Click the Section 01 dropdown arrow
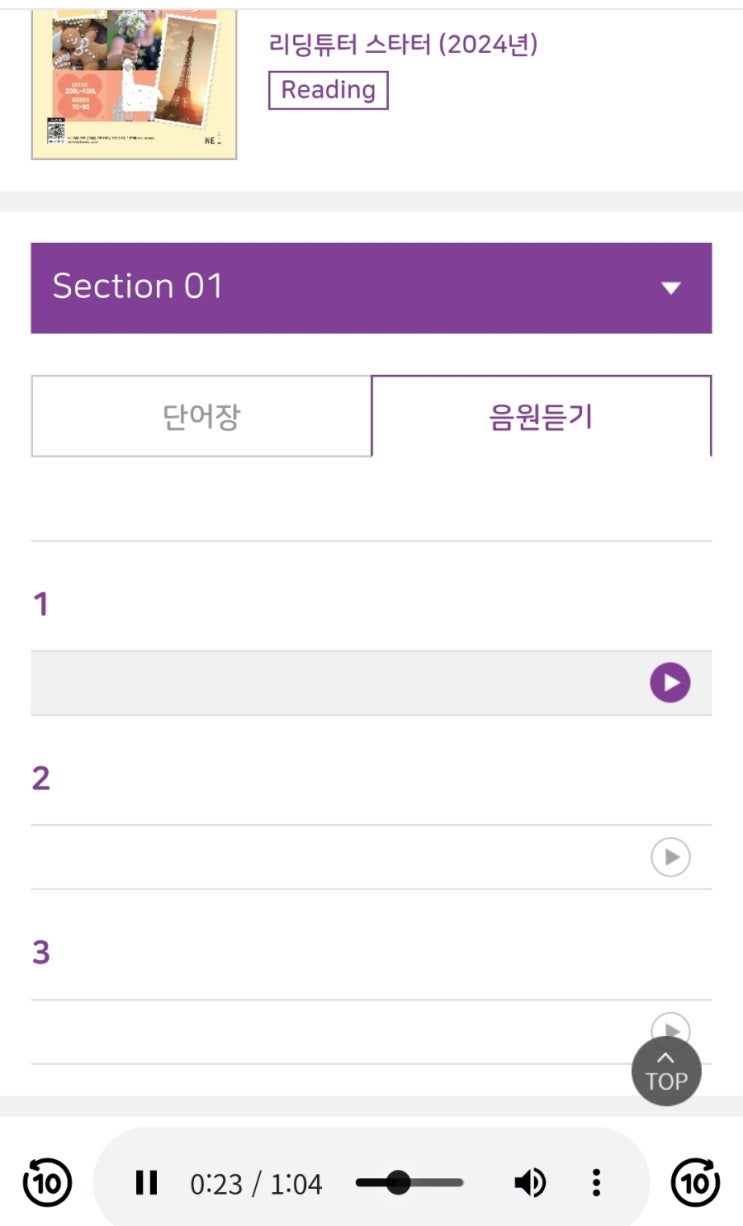Screen dimensions: 743x1226 pos(670,288)
